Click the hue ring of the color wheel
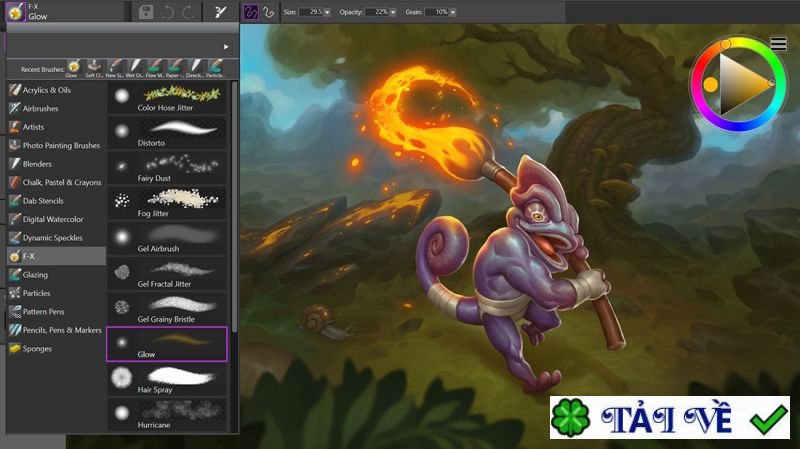 [x=738, y=126]
